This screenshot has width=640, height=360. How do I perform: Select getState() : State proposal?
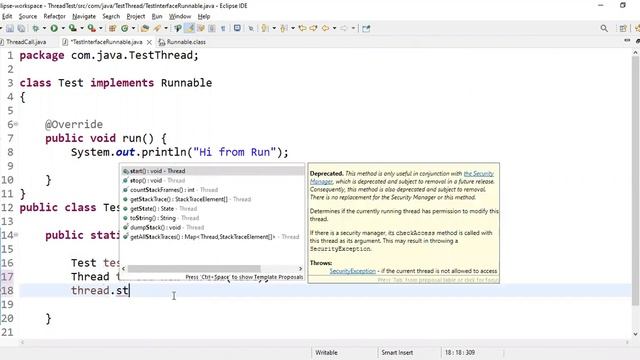(x=212, y=209)
